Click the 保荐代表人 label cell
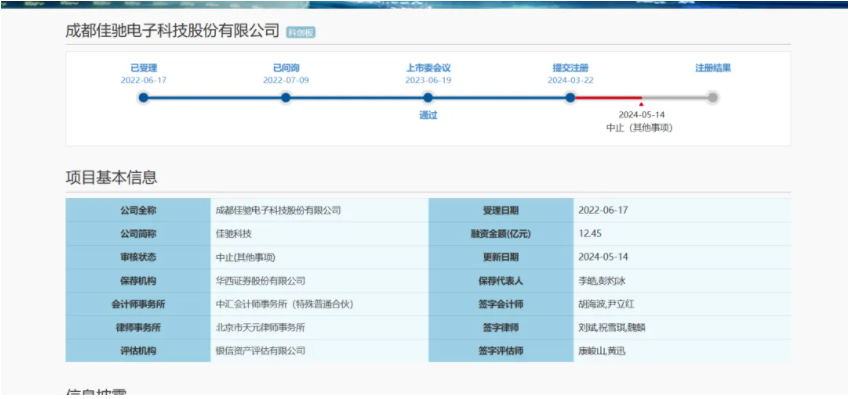852x399 pixels. 501,281
